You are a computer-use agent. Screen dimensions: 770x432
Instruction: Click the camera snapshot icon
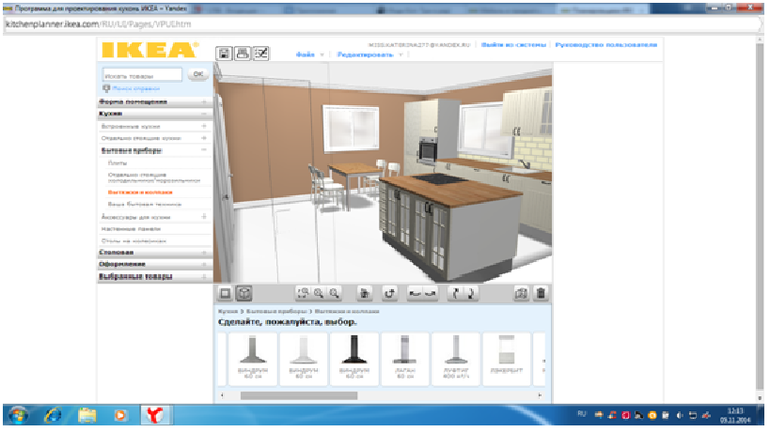pos(521,293)
